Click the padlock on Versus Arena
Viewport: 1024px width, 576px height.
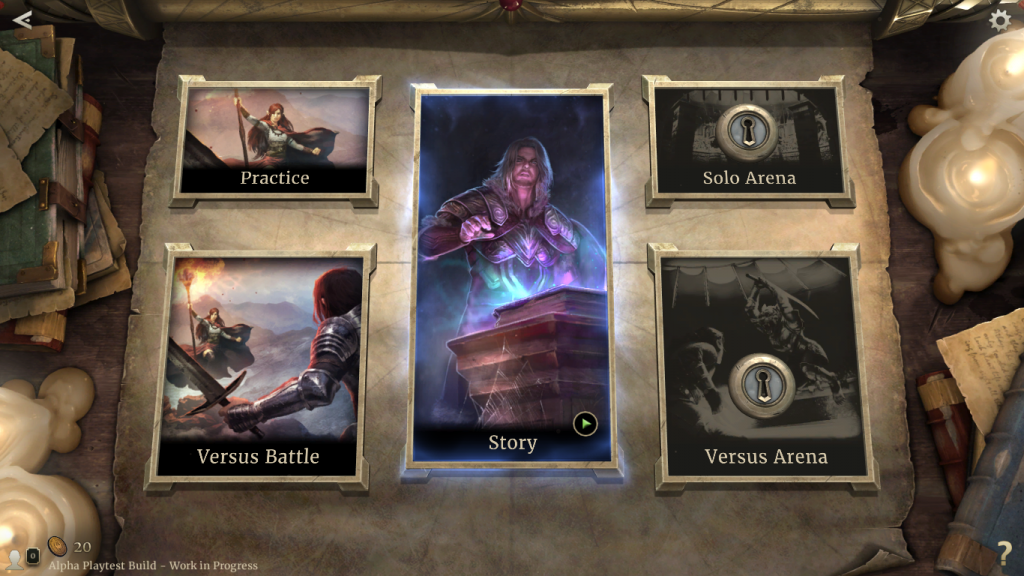pyautogui.click(x=761, y=385)
